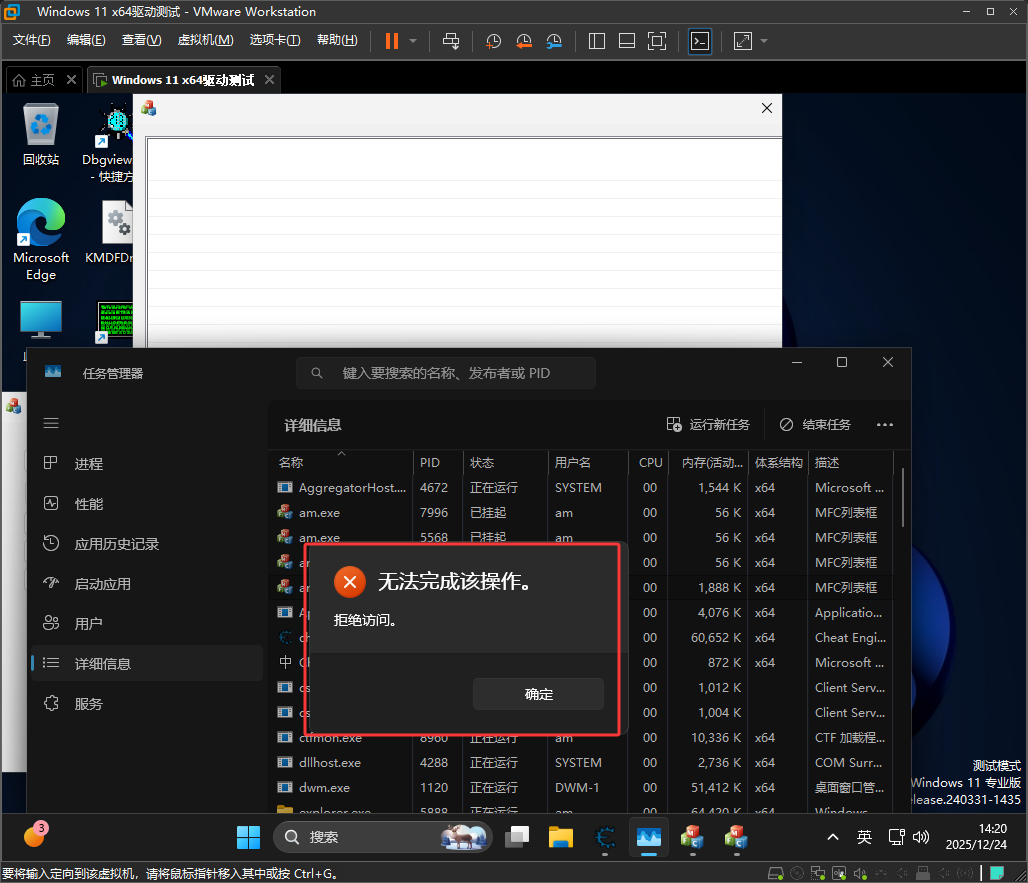Enter full screen mode icon in VMware
This screenshot has width=1028, height=883.
click(x=657, y=41)
